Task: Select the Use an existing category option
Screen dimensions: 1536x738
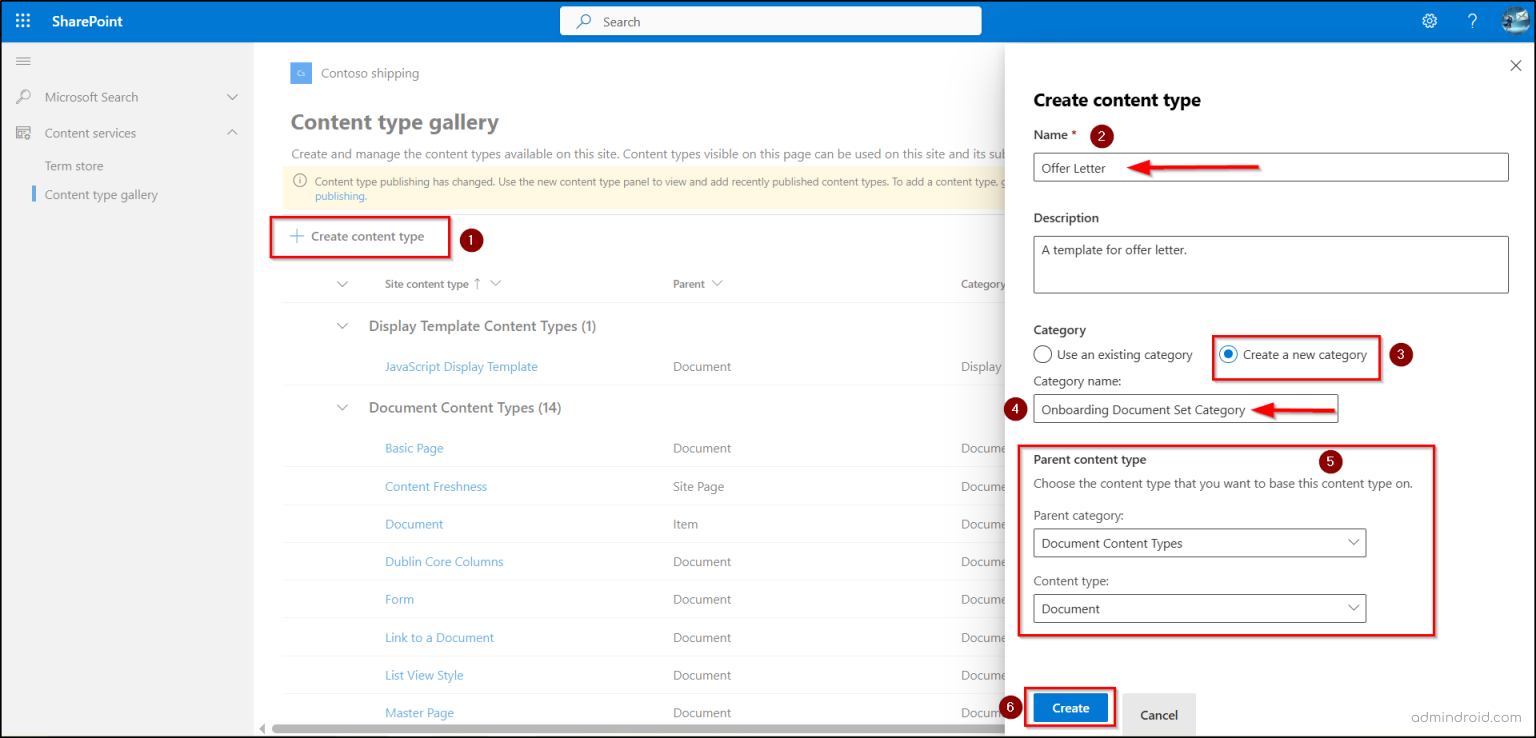Action: (x=1042, y=353)
